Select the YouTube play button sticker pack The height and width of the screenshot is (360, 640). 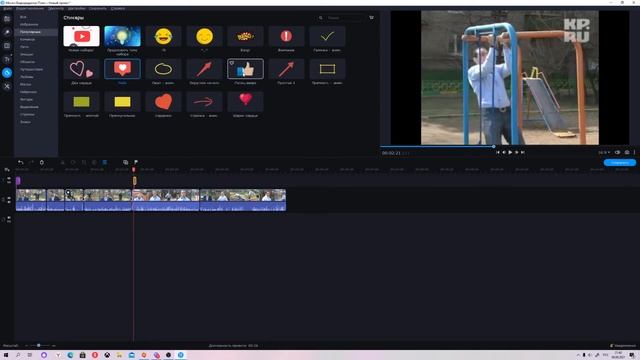(x=81, y=36)
